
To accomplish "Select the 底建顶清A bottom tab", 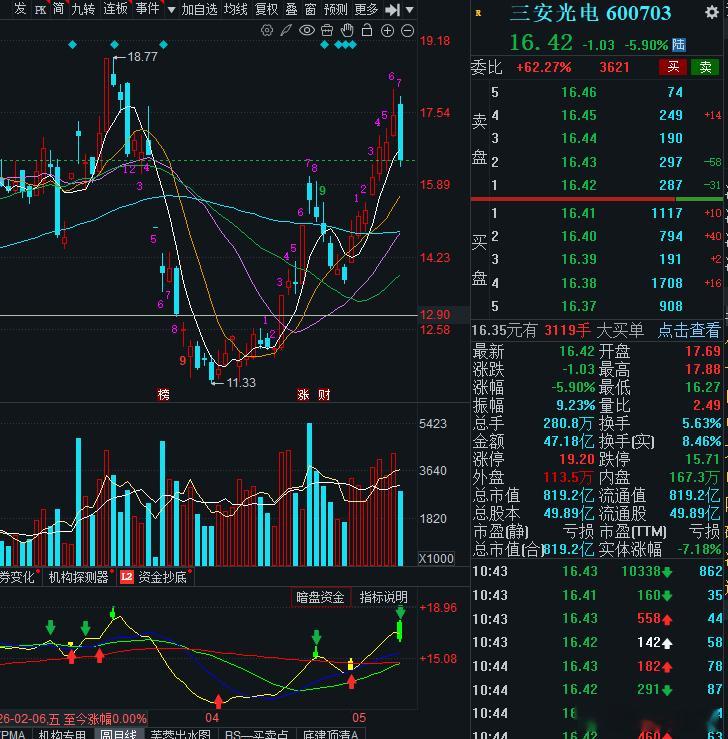I will [x=330, y=734].
